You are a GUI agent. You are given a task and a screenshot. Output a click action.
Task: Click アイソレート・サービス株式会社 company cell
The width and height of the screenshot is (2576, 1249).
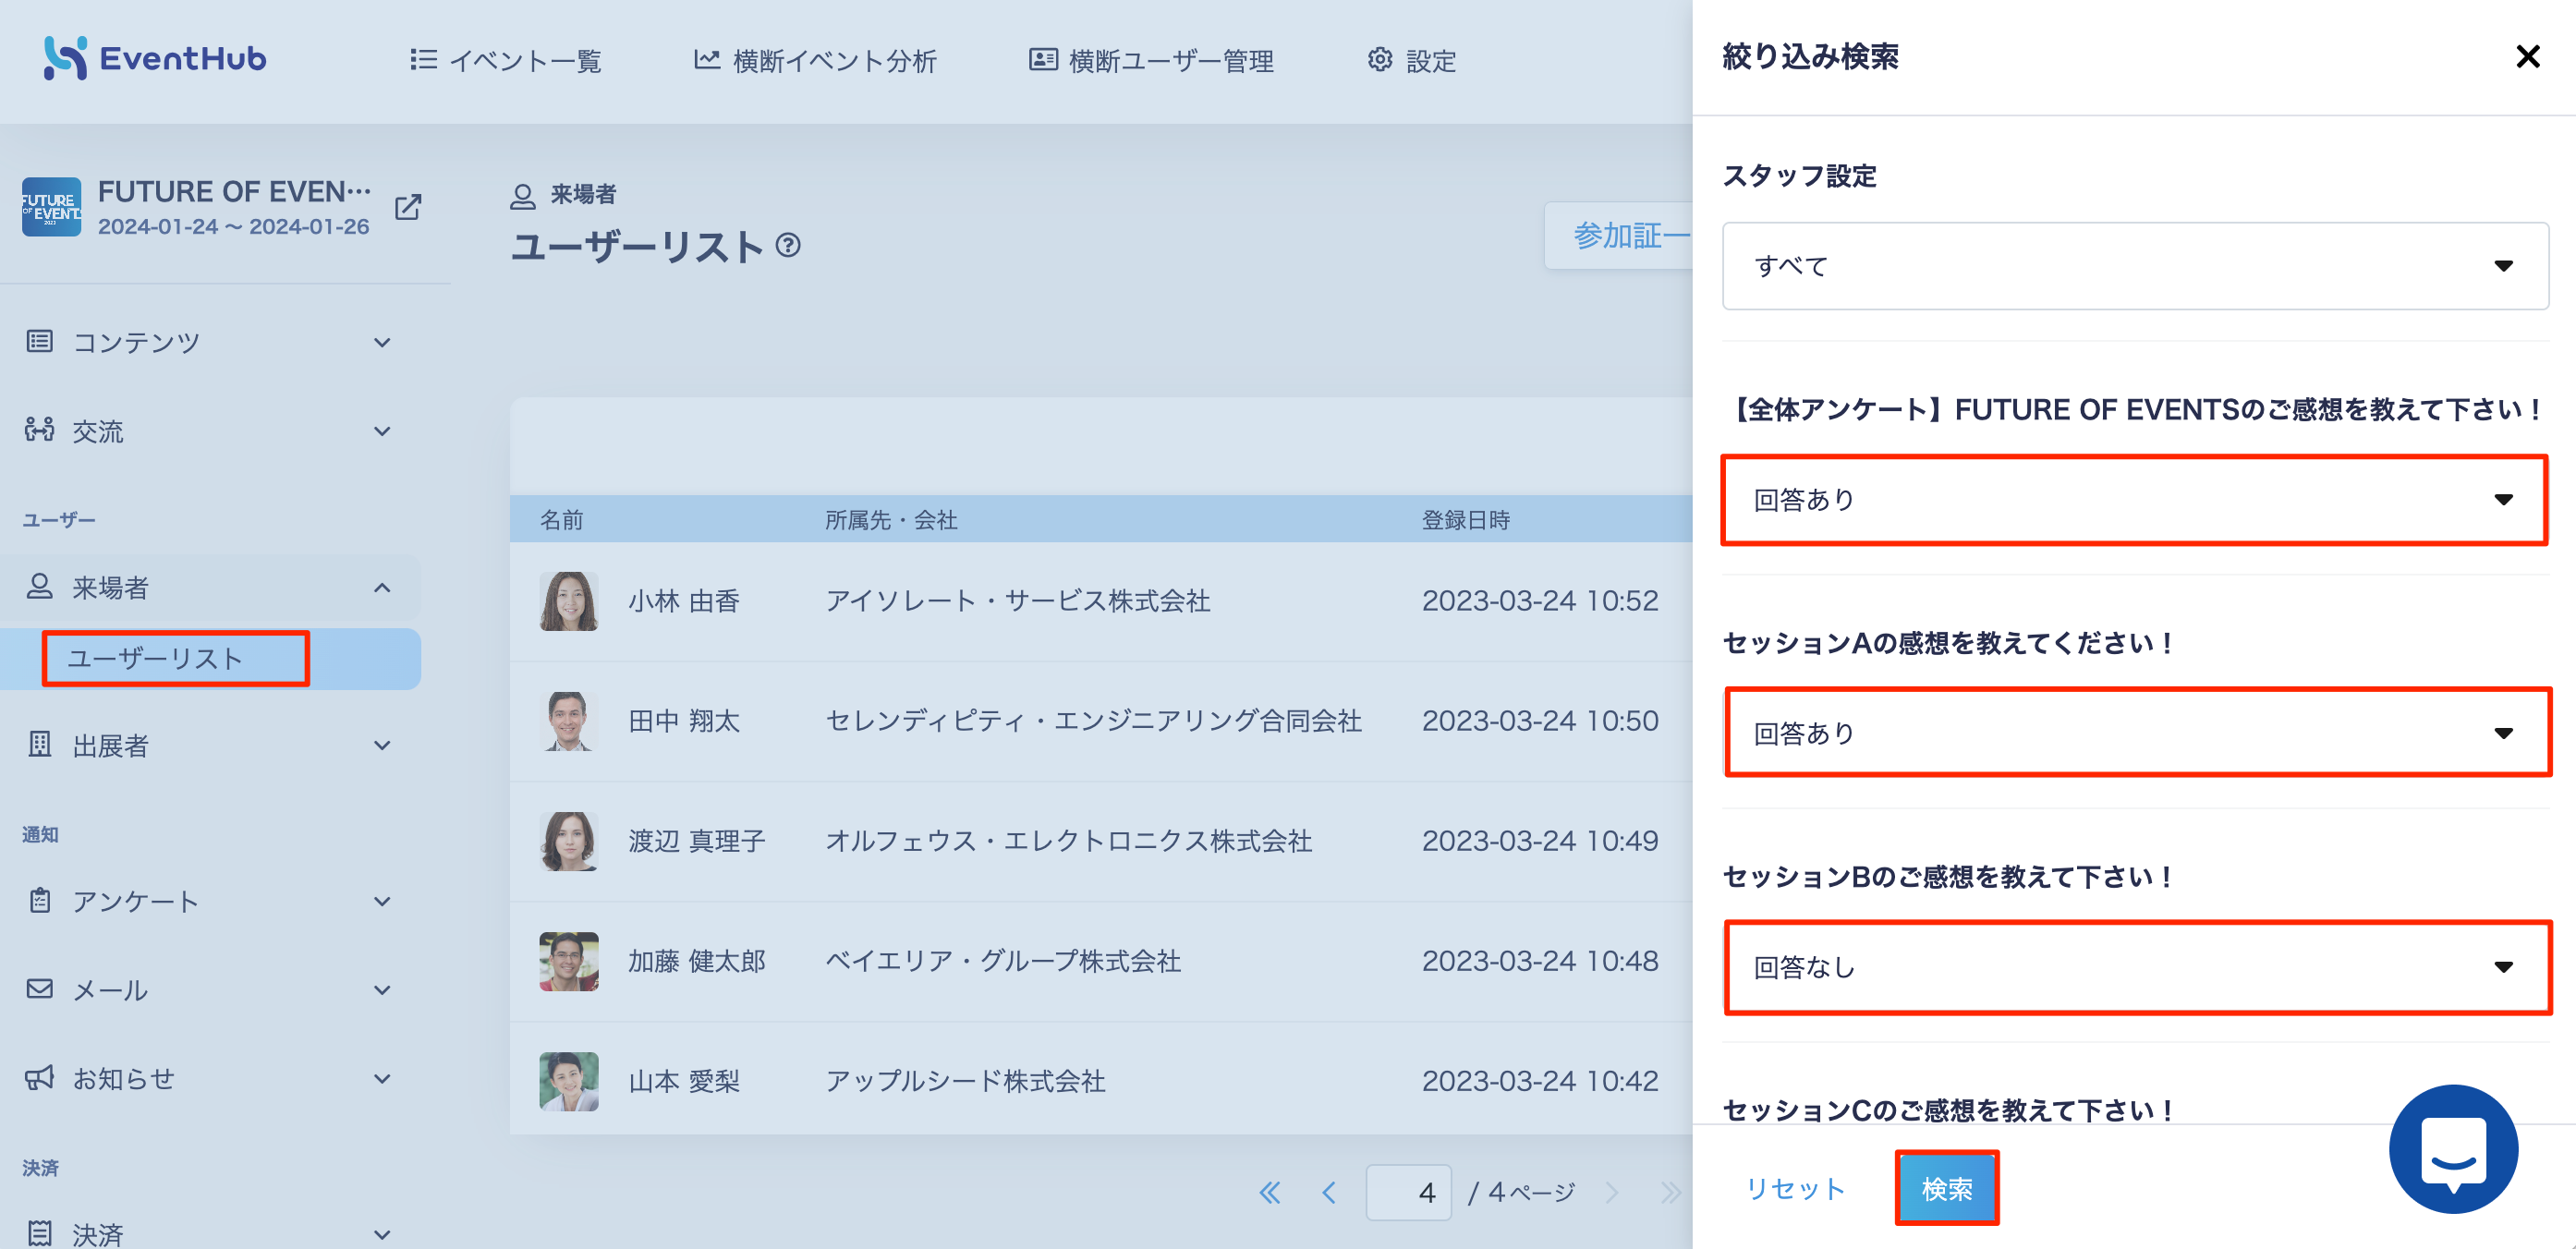1018,601
